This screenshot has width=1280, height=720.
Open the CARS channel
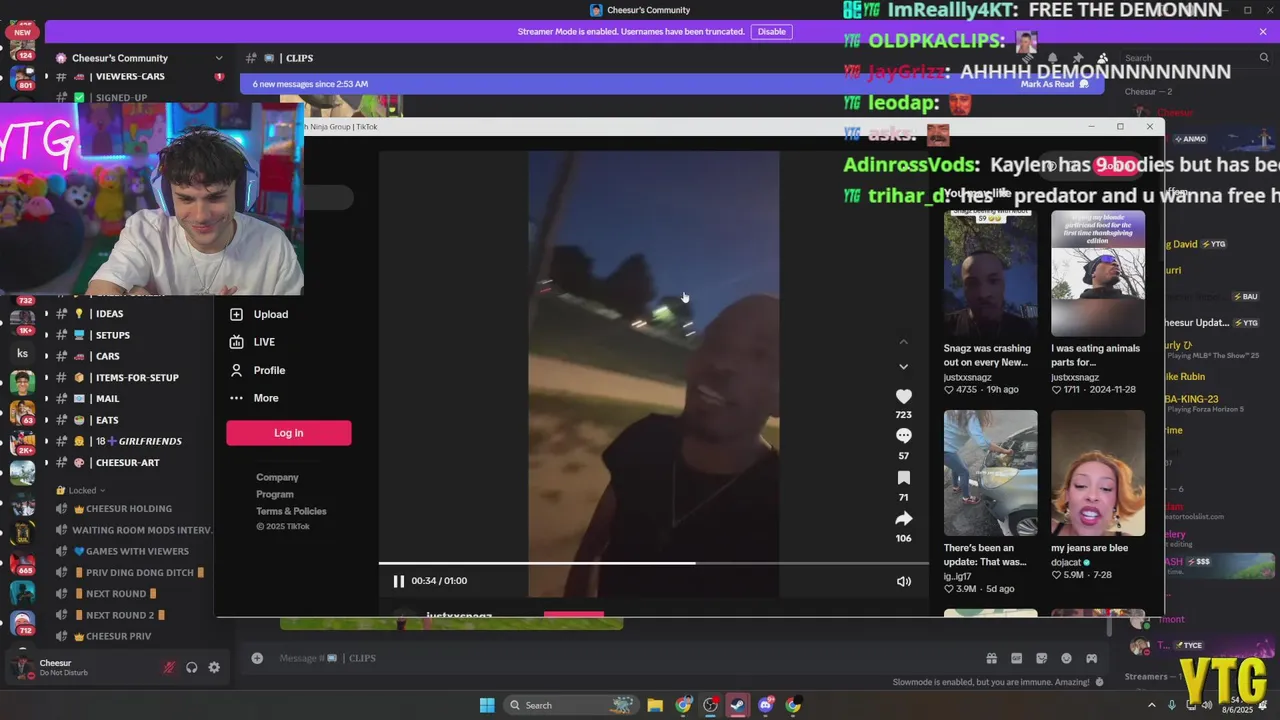(x=107, y=356)
